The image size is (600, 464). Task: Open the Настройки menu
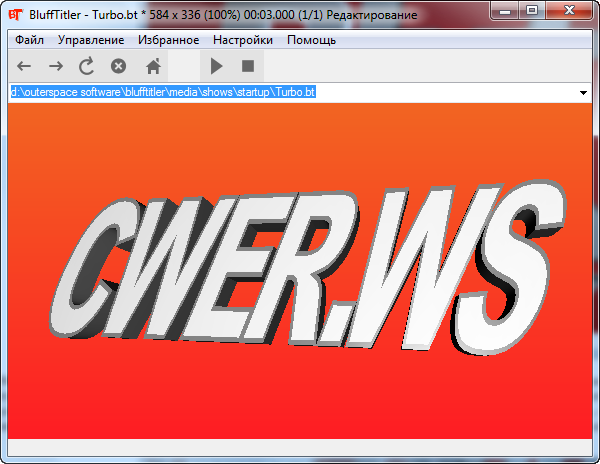tap(243, 40)
